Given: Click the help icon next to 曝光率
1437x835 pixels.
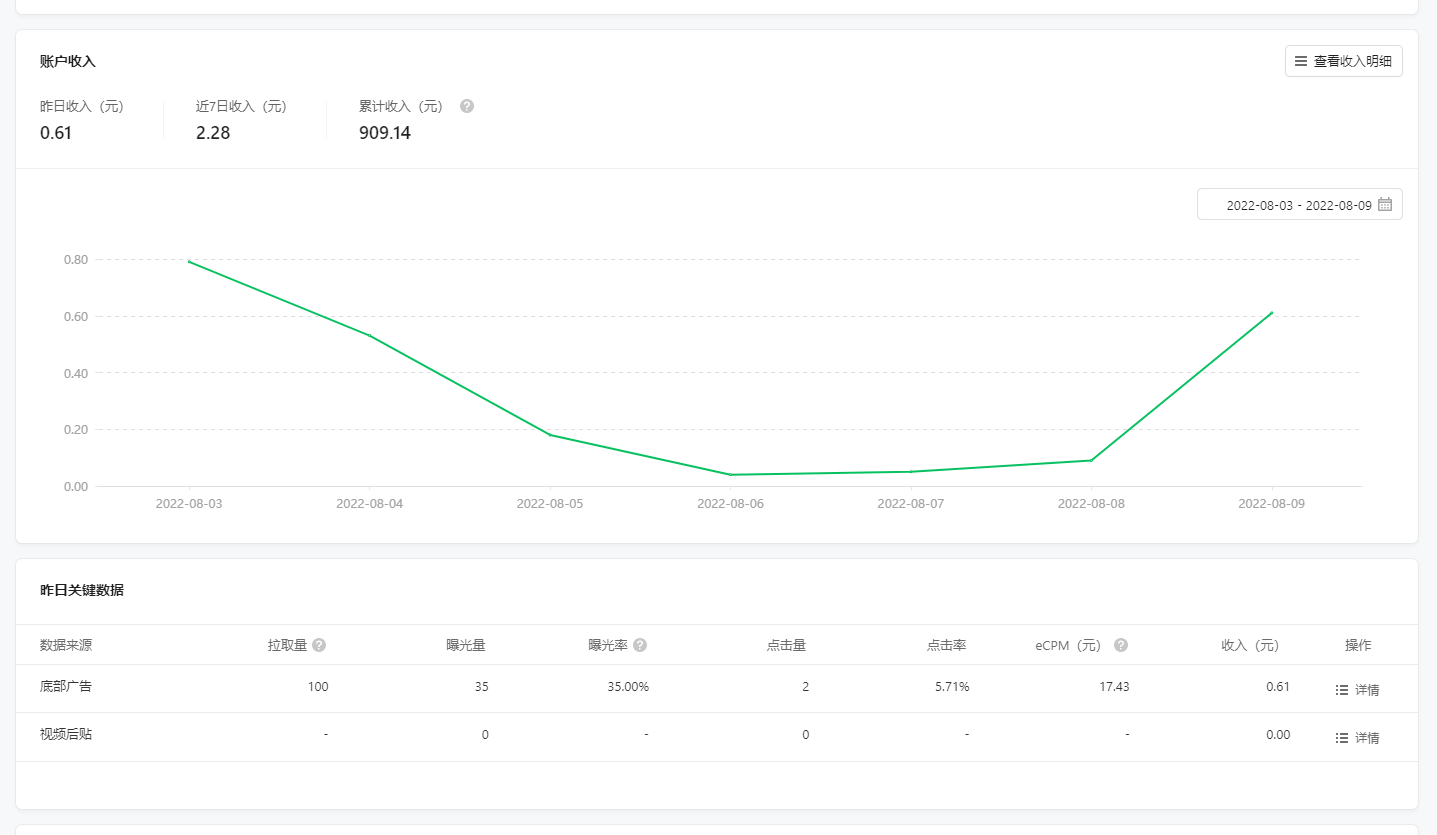Looking at the screenshot, I should pos(640,645).
